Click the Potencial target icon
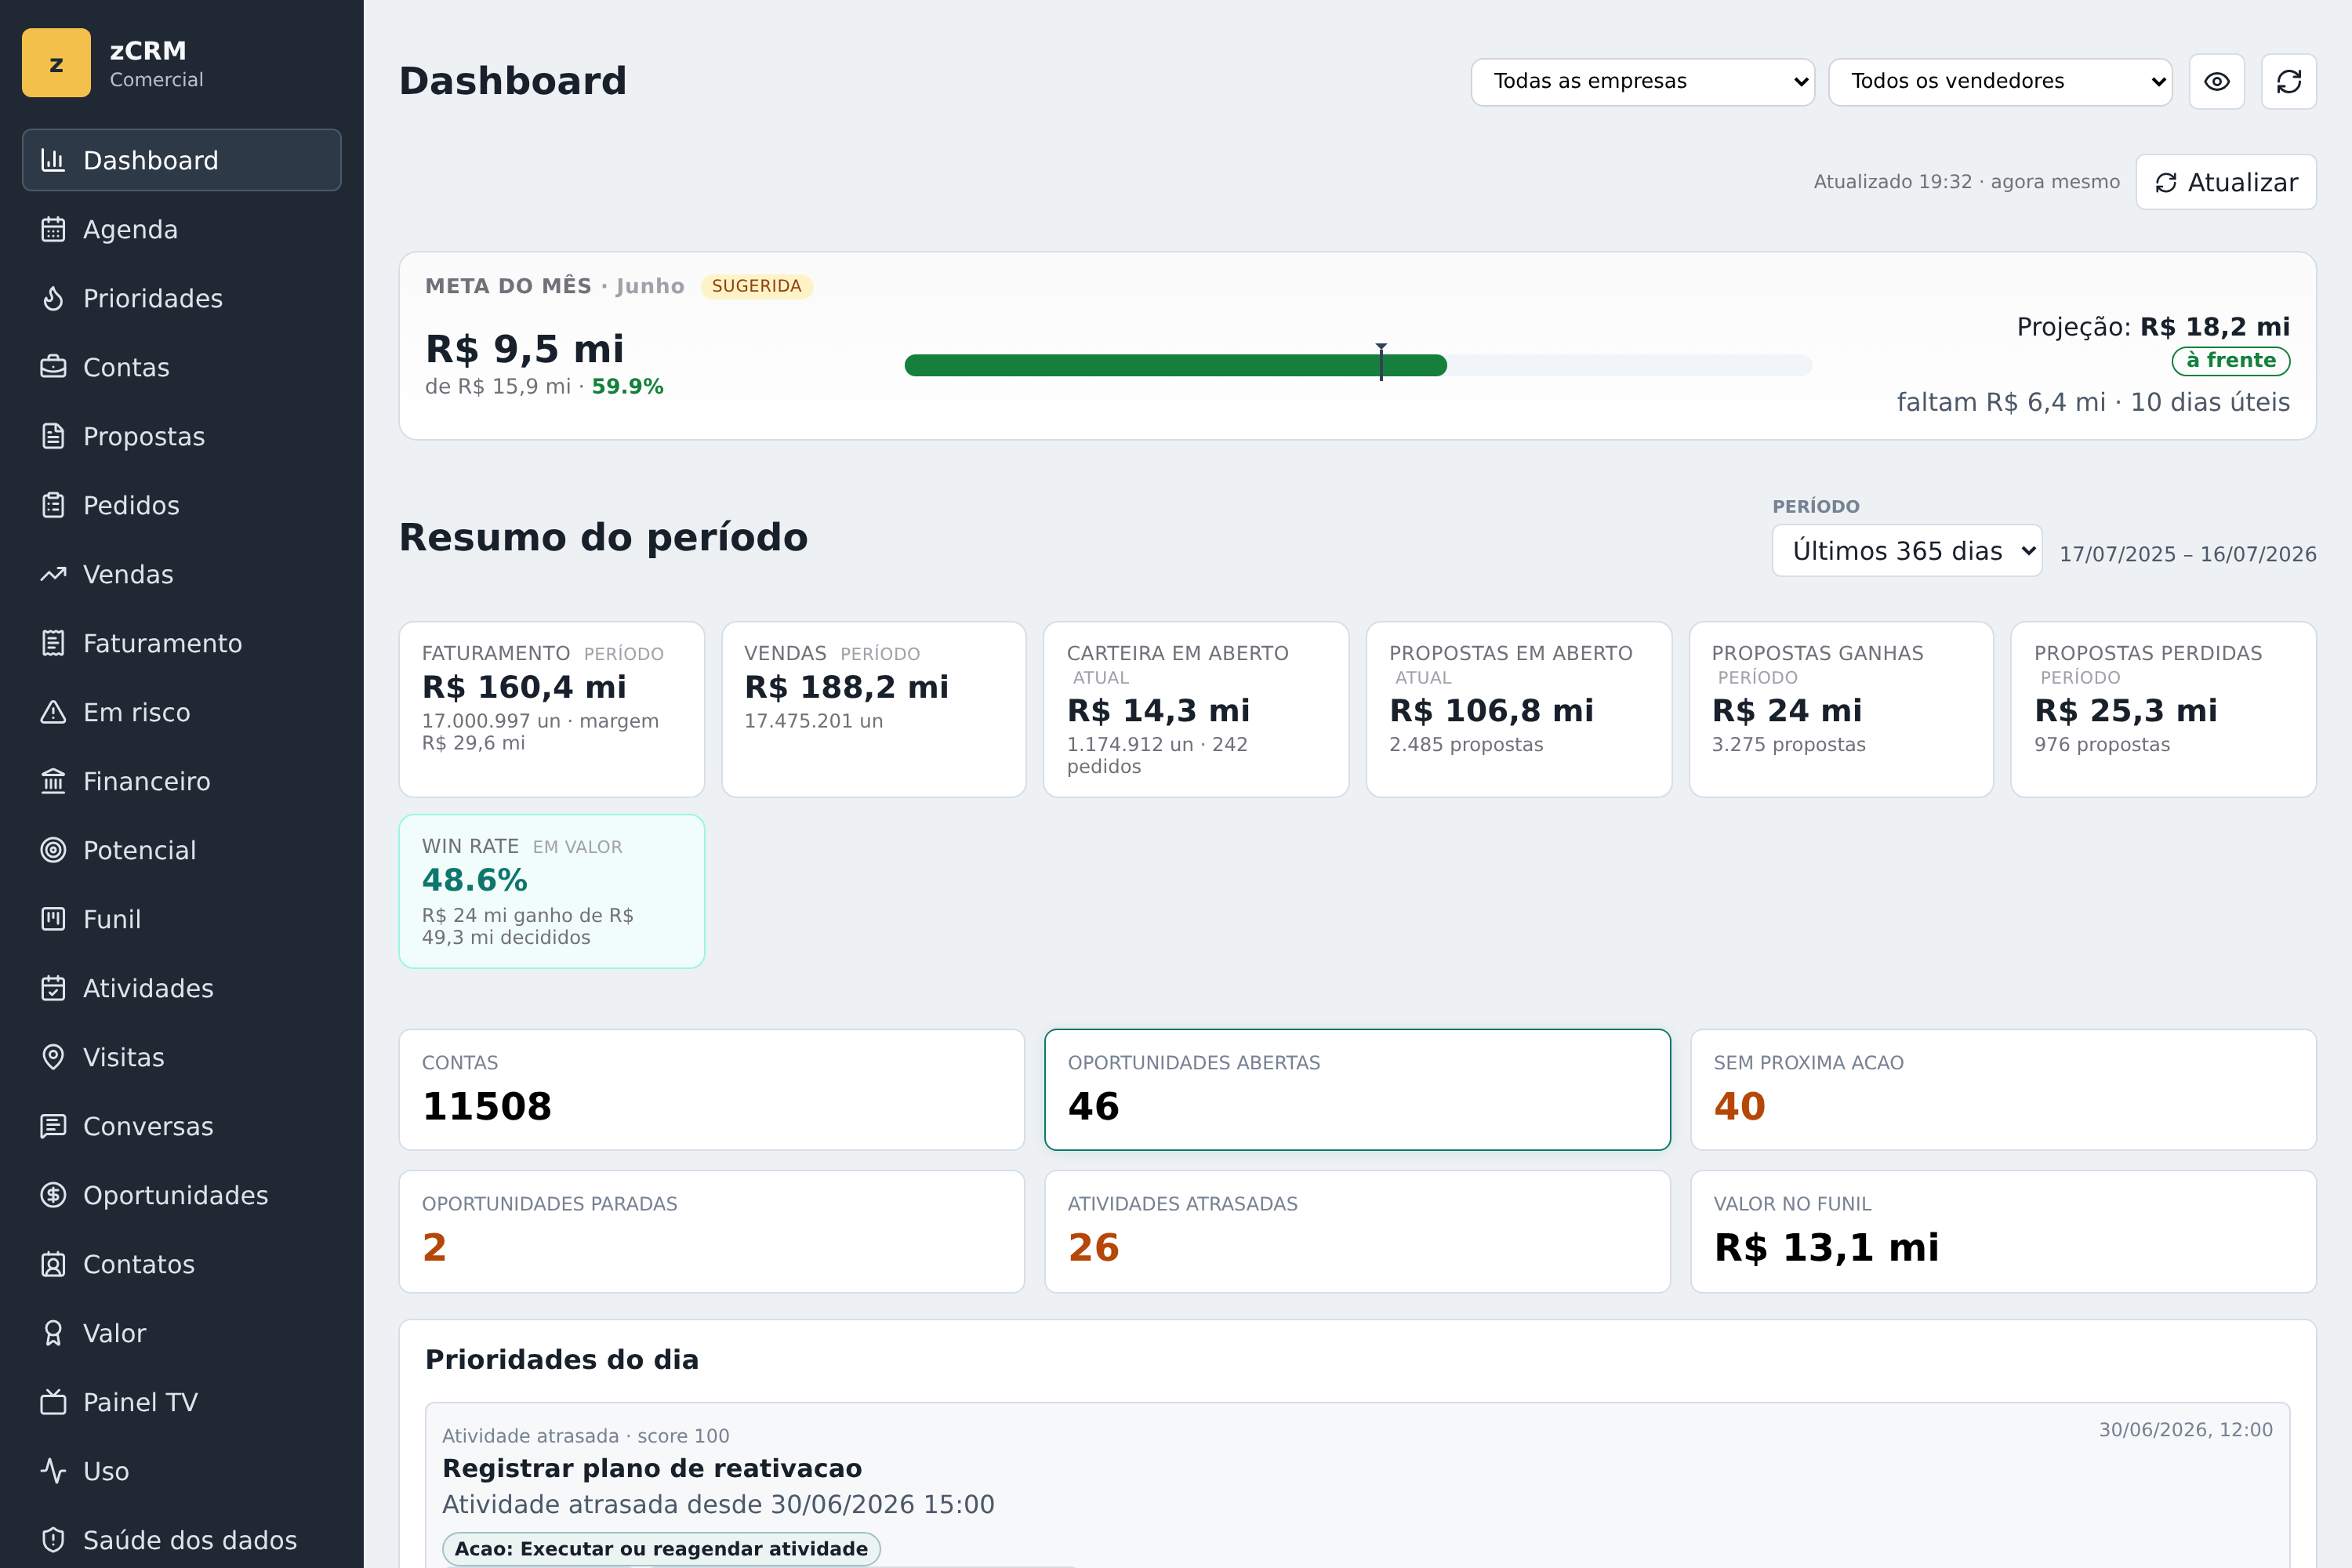Screen dimensions: 2352x1568 [x=53, y=850]
